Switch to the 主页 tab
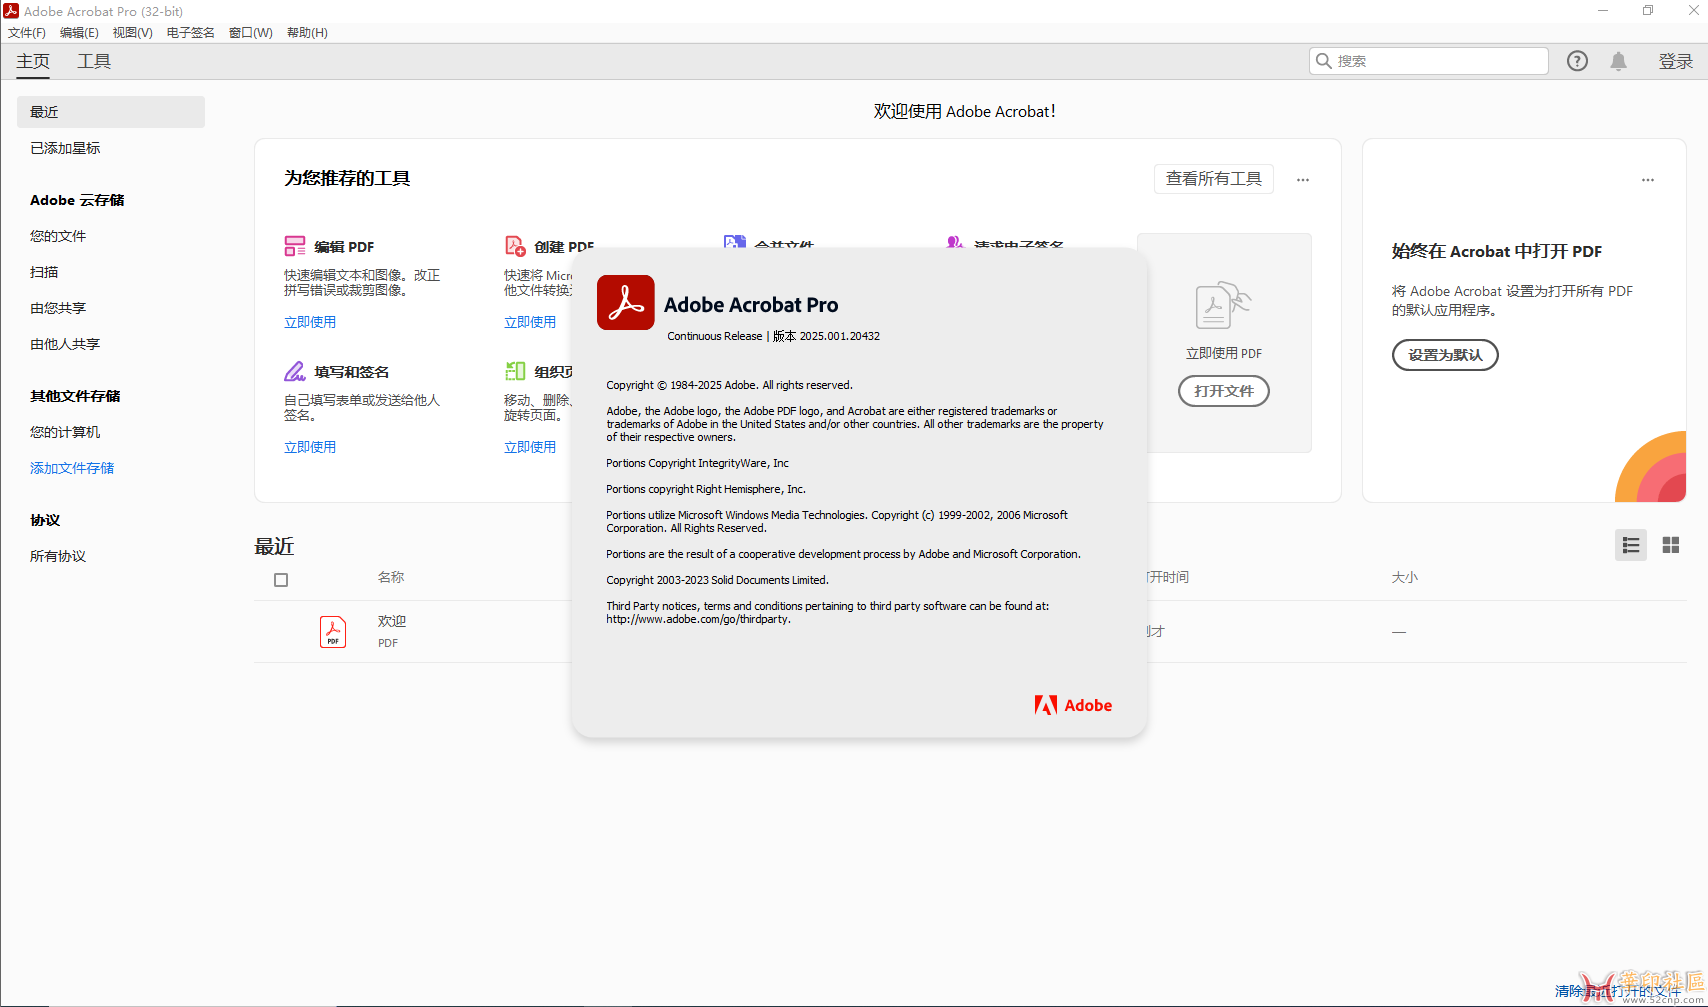 point(33,61)
